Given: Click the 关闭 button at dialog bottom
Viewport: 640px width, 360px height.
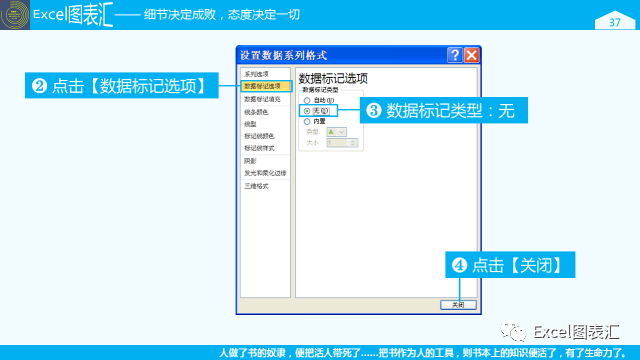Looking at the screenshot, I should point(458,305).
